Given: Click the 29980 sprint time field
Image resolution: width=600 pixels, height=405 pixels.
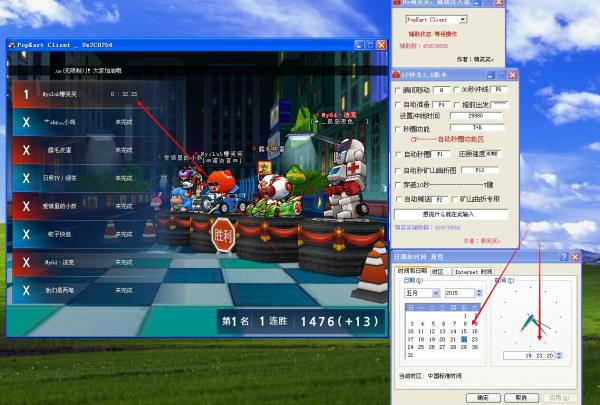Looking at the screenshot, I should click(x=476, y=115).
